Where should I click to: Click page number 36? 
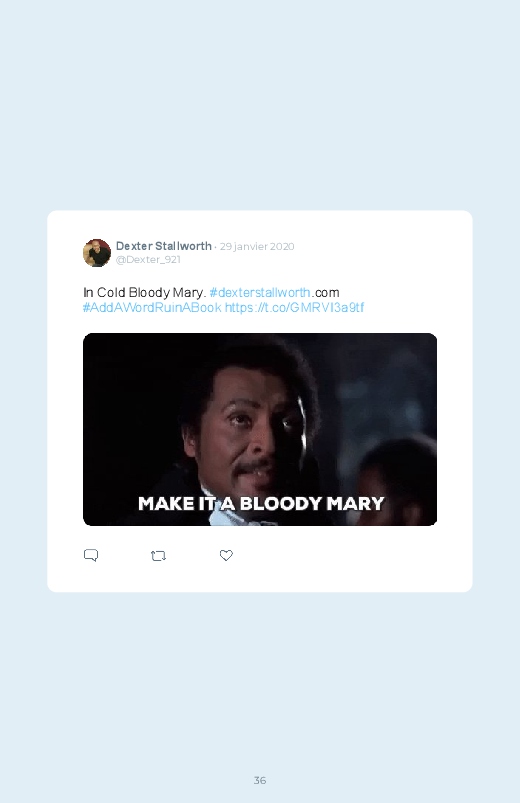tap(260, 780)
